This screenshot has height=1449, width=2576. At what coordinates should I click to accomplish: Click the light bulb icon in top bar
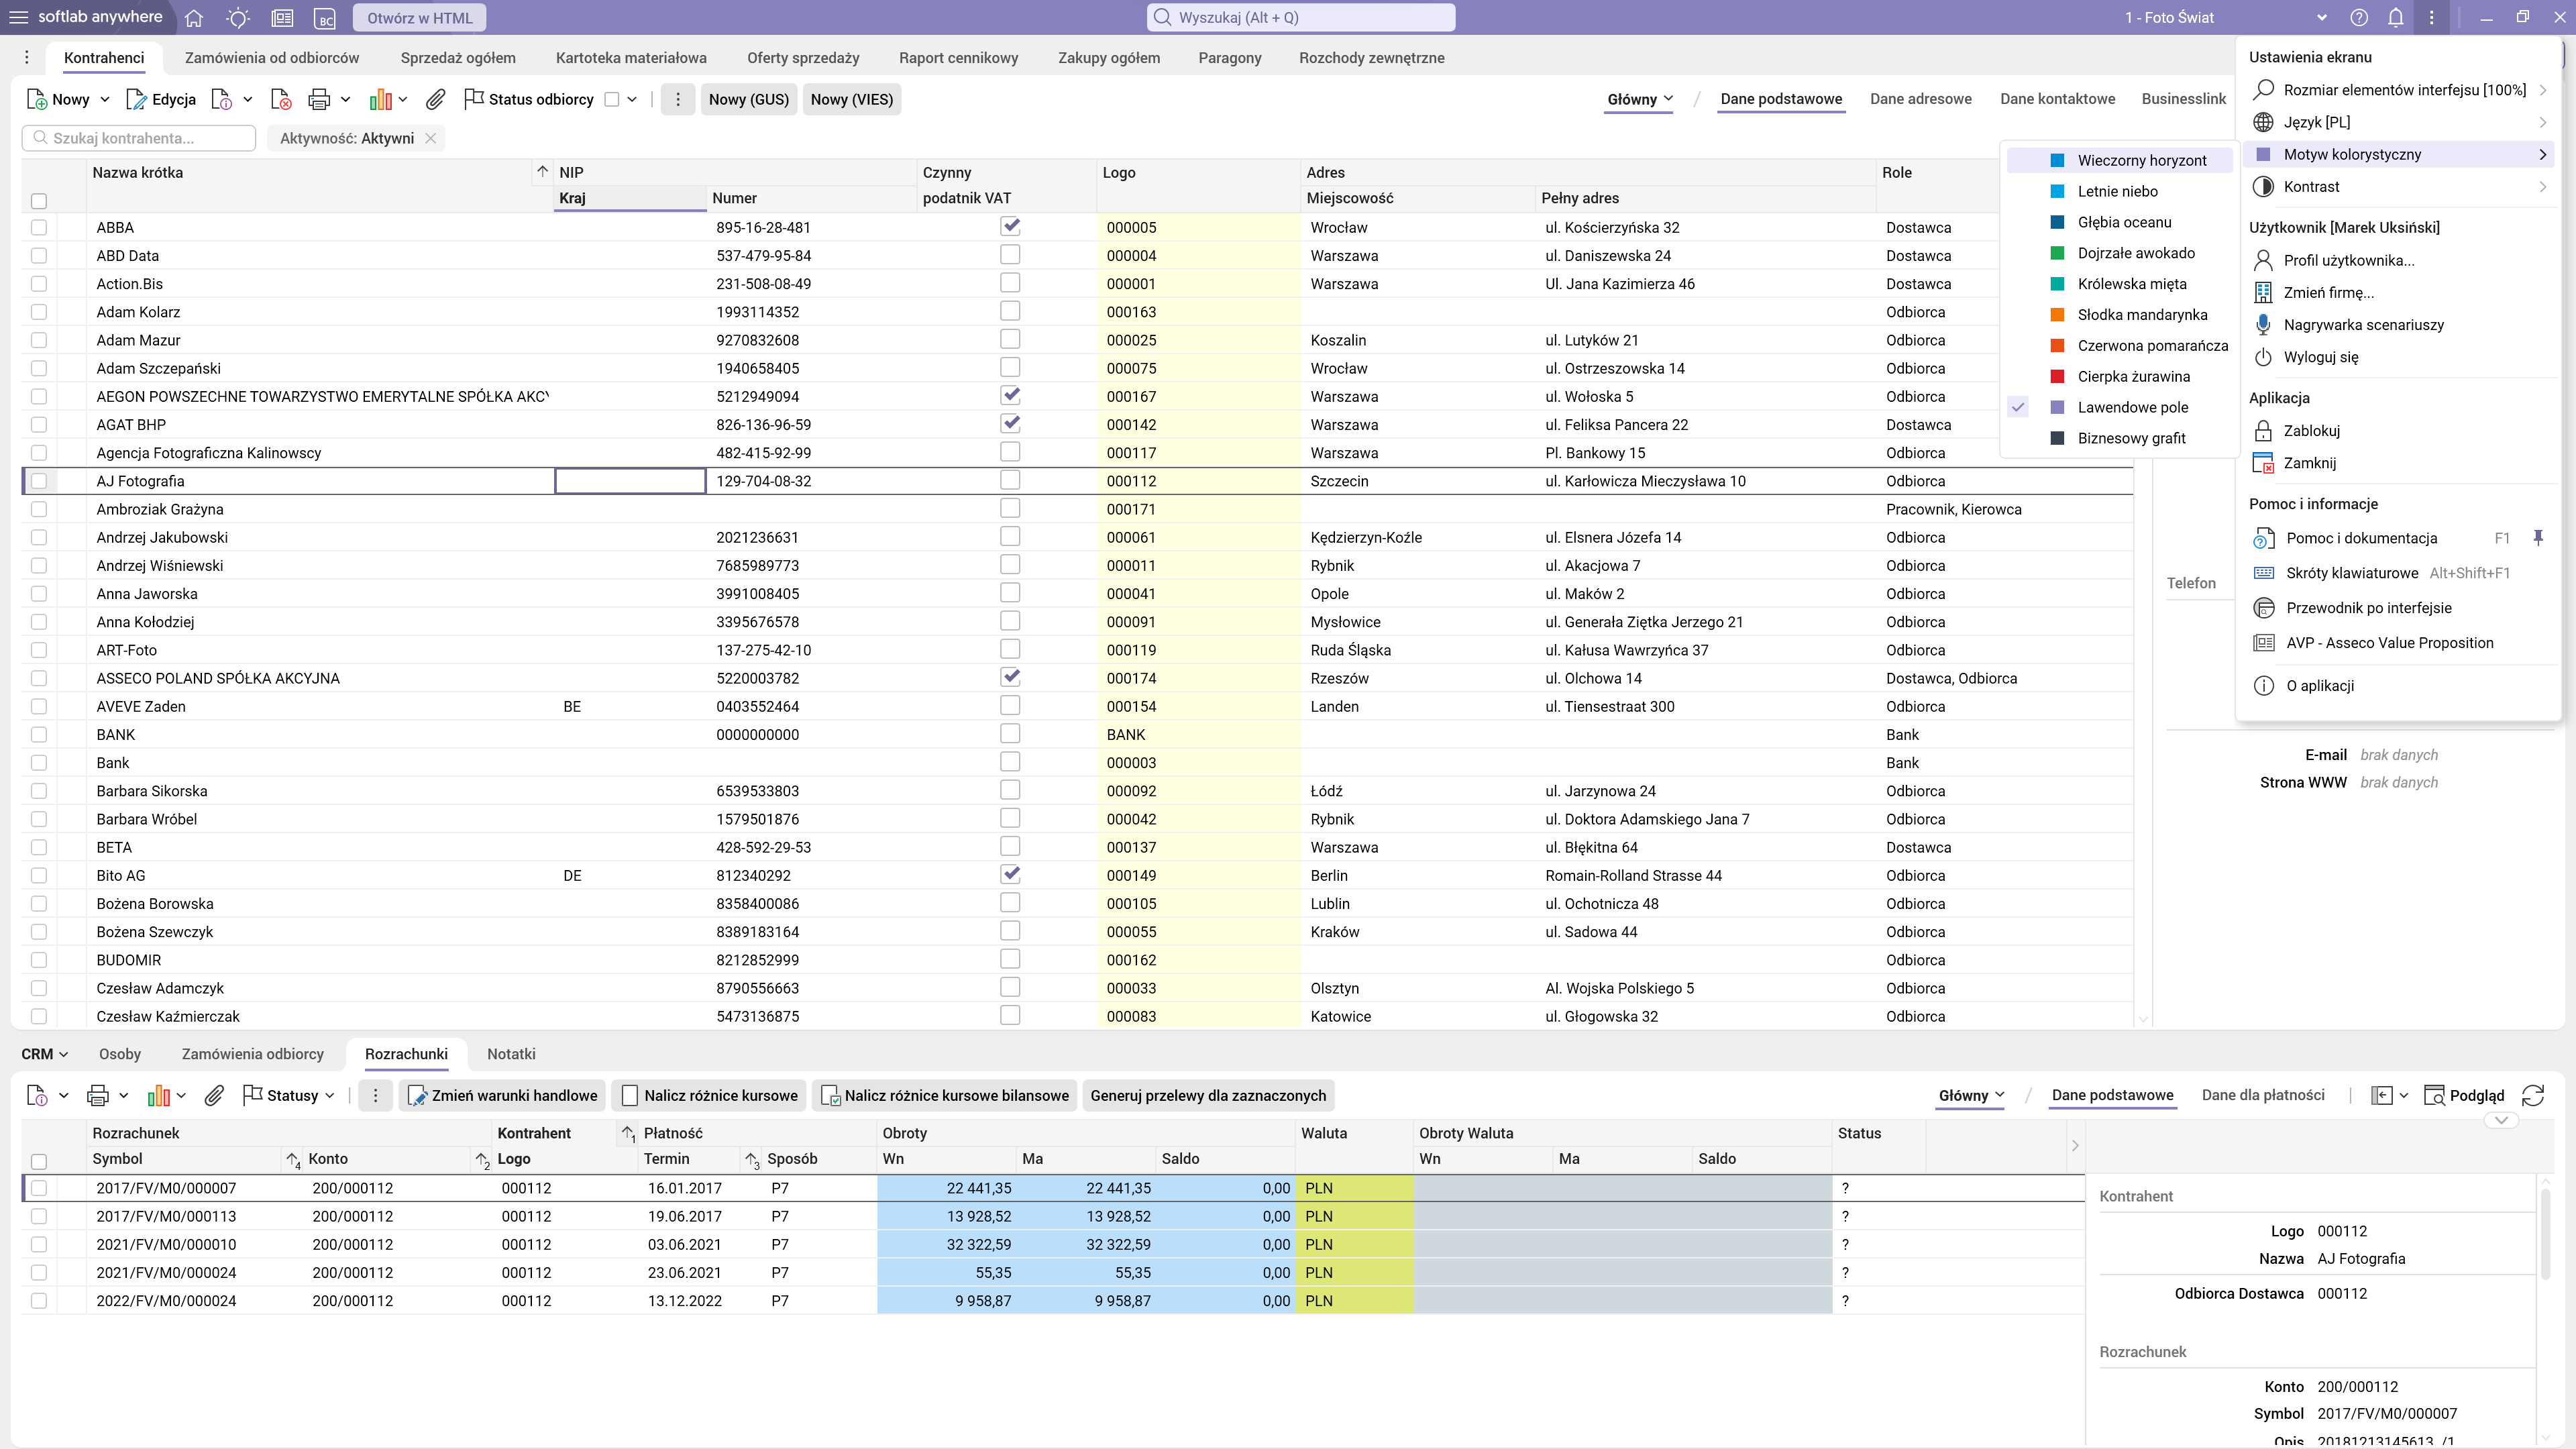238,18
